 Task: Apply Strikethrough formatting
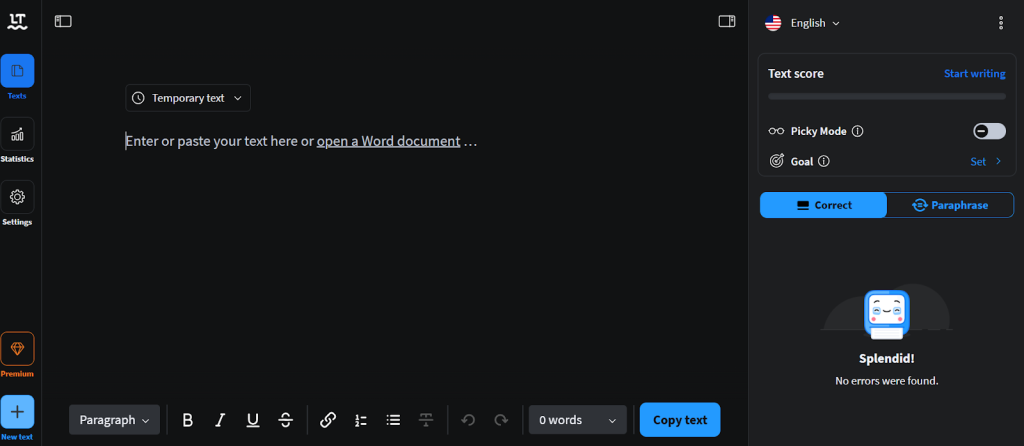click(286, 420)
